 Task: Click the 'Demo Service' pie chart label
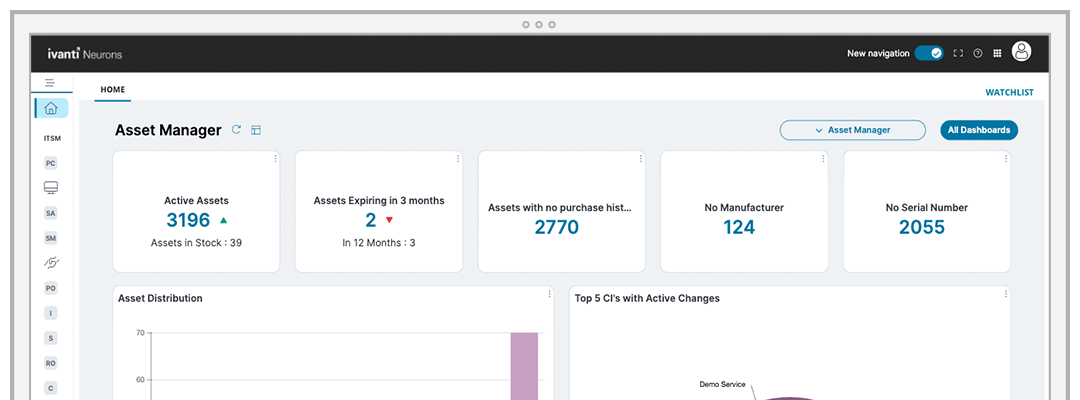pyautogui.click(x=722, y=384)
